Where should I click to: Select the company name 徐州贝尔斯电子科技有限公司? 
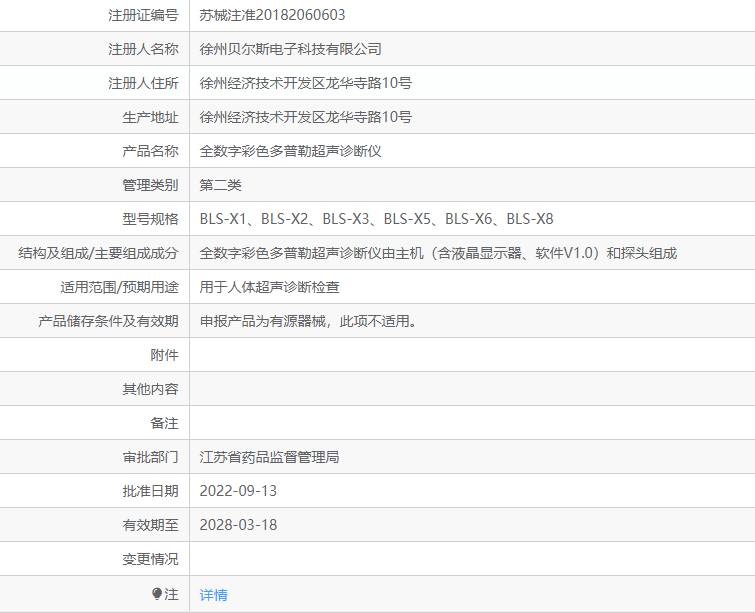coord(290,49)
